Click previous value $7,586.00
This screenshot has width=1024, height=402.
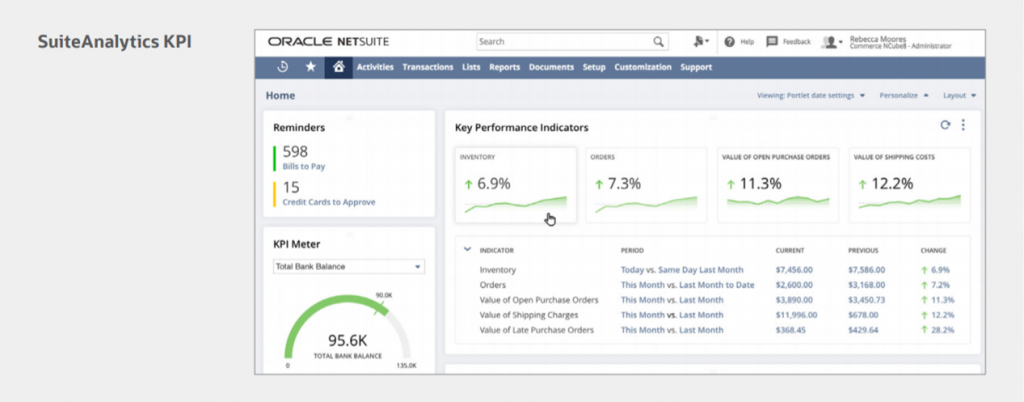[867, 270]
